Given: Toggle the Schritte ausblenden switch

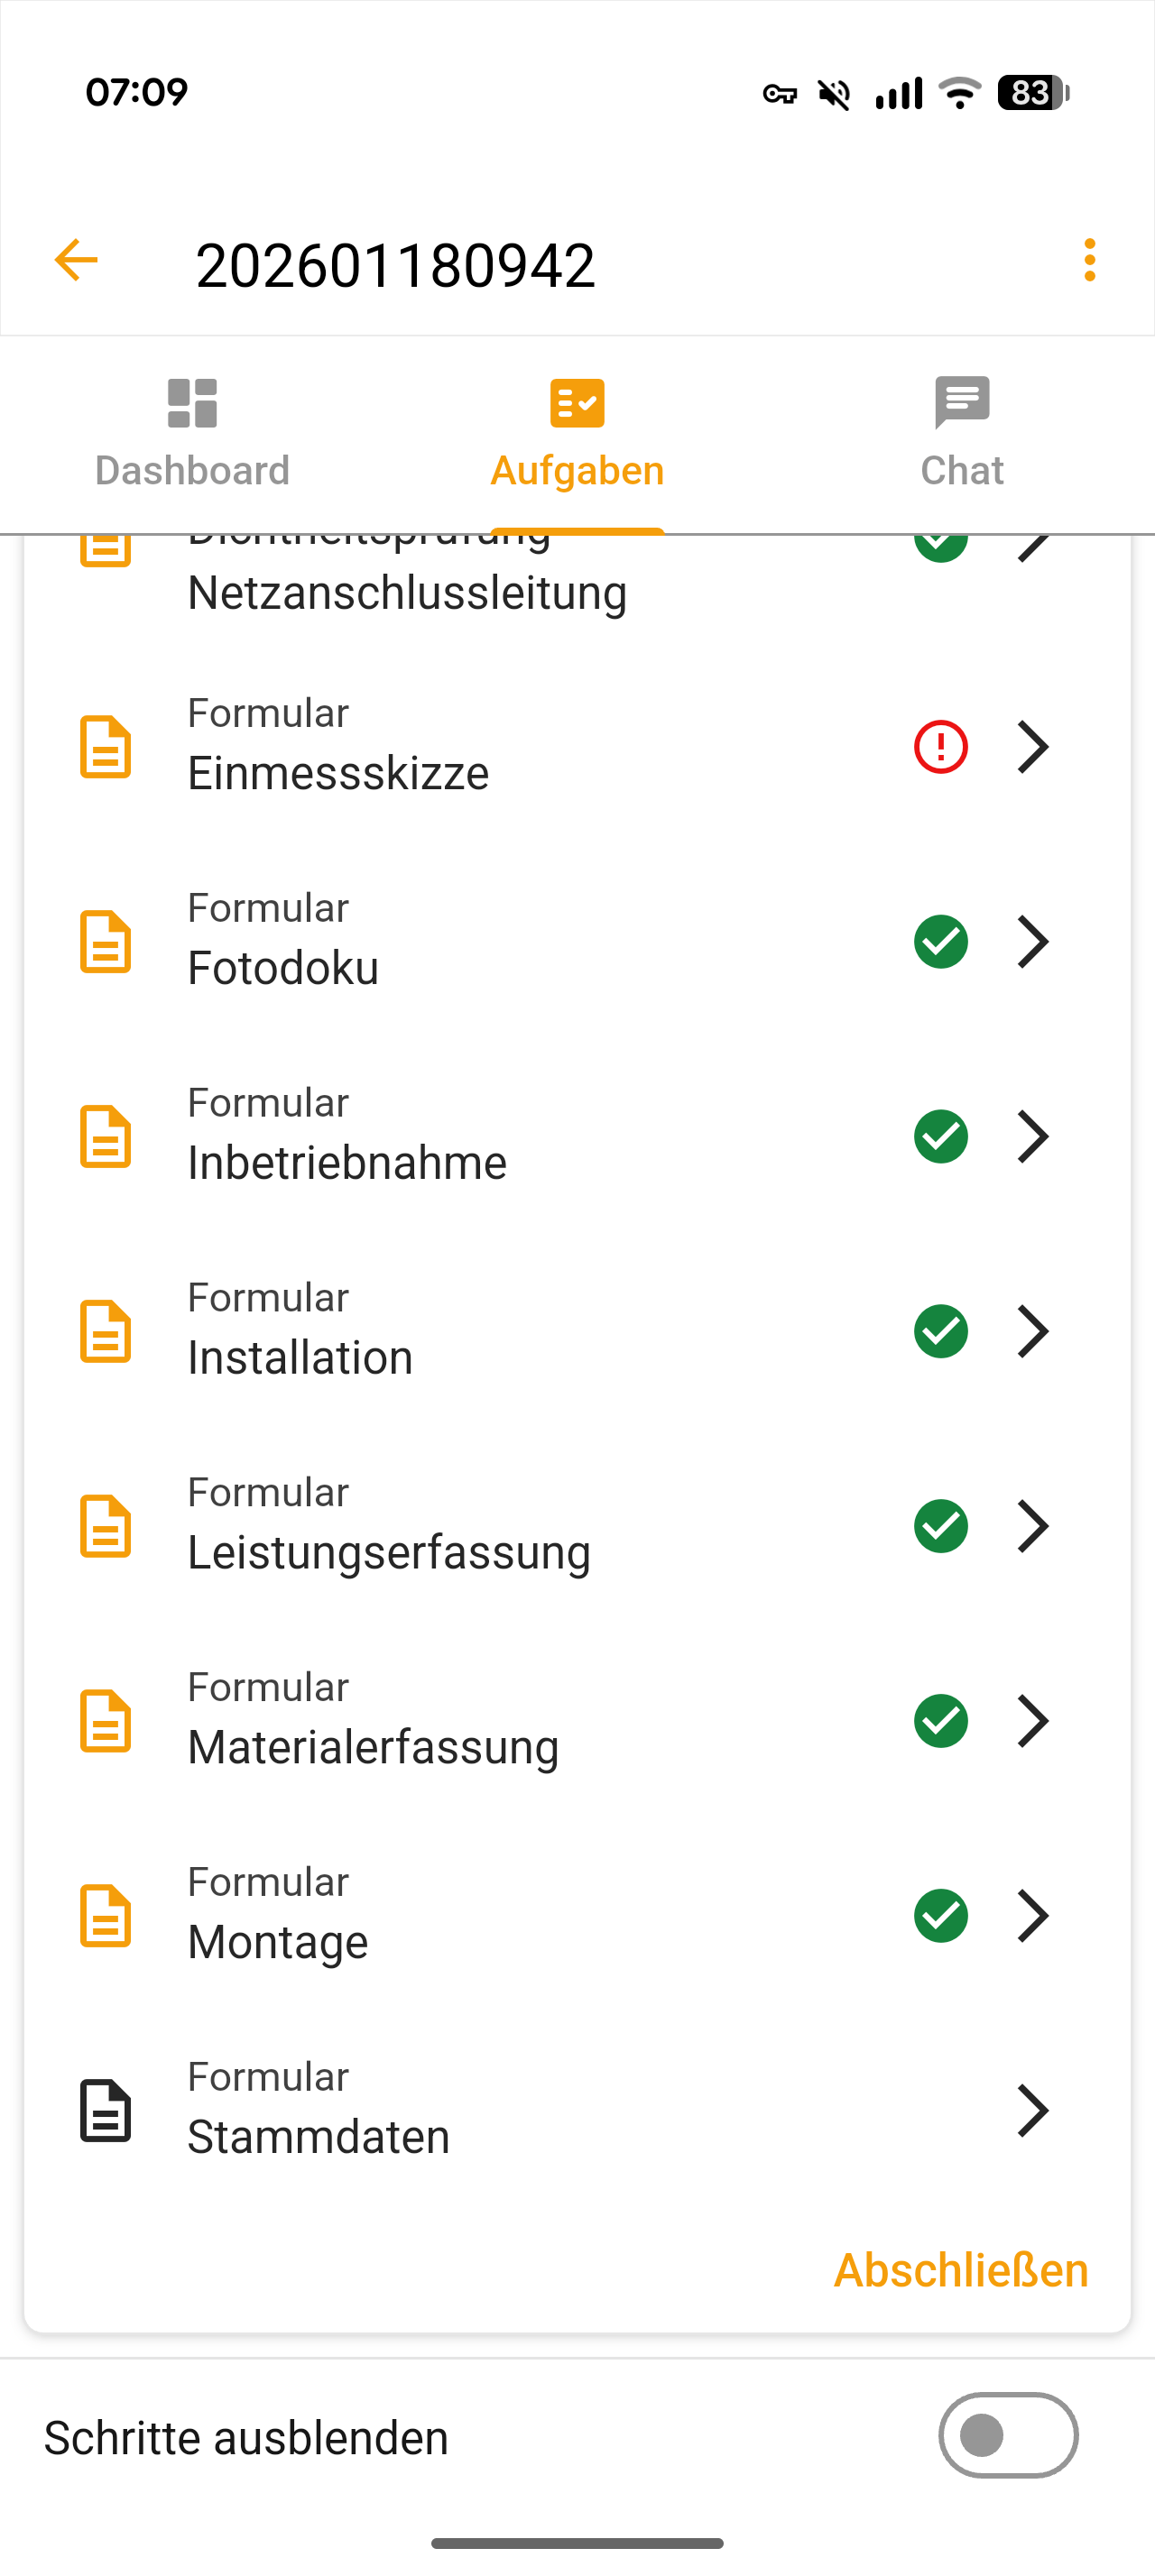Looking at the screenshot, I should coord(1007,2435).
